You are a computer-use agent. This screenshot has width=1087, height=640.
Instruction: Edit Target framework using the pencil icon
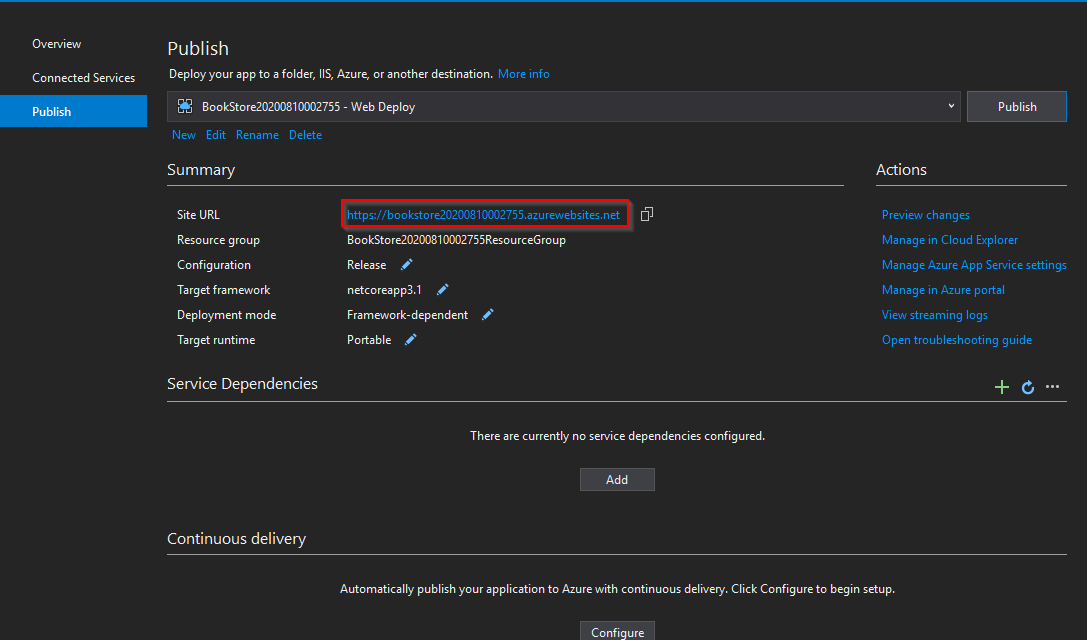tap(443, 290)
